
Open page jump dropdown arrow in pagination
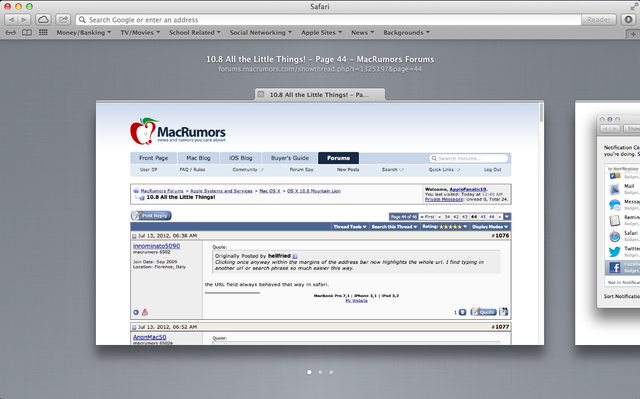(x=507, y=217)
